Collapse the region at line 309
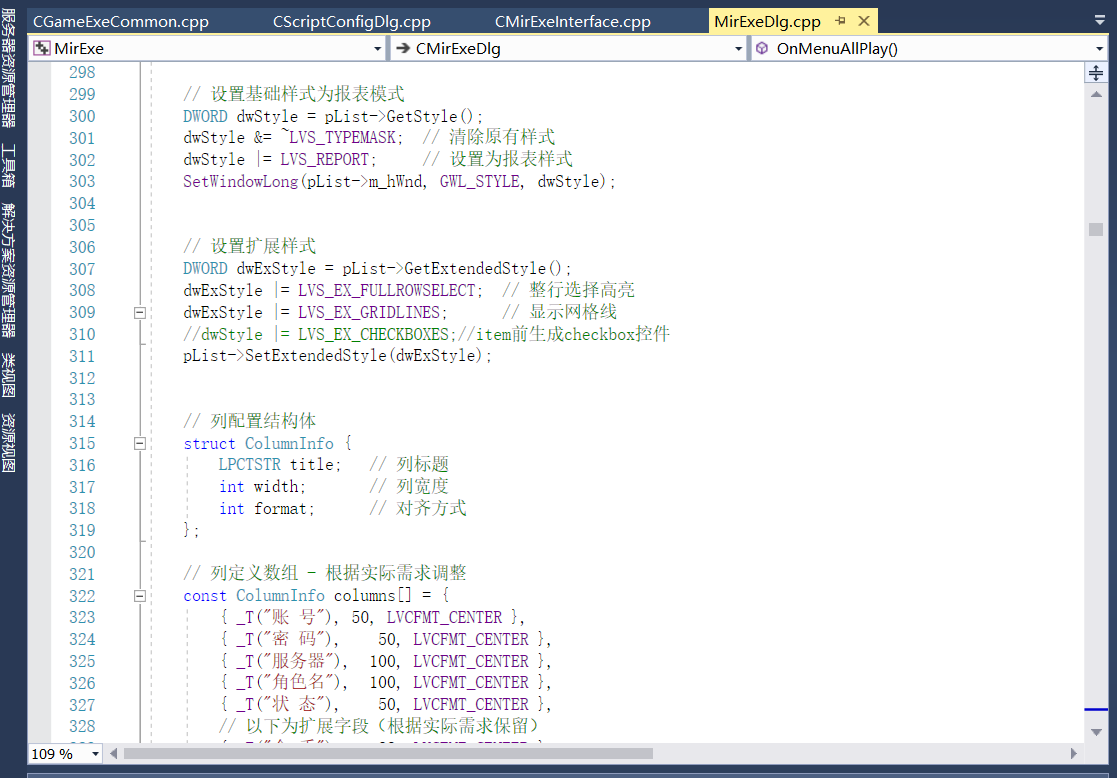The image size is (1117, 778). (140, 313)
